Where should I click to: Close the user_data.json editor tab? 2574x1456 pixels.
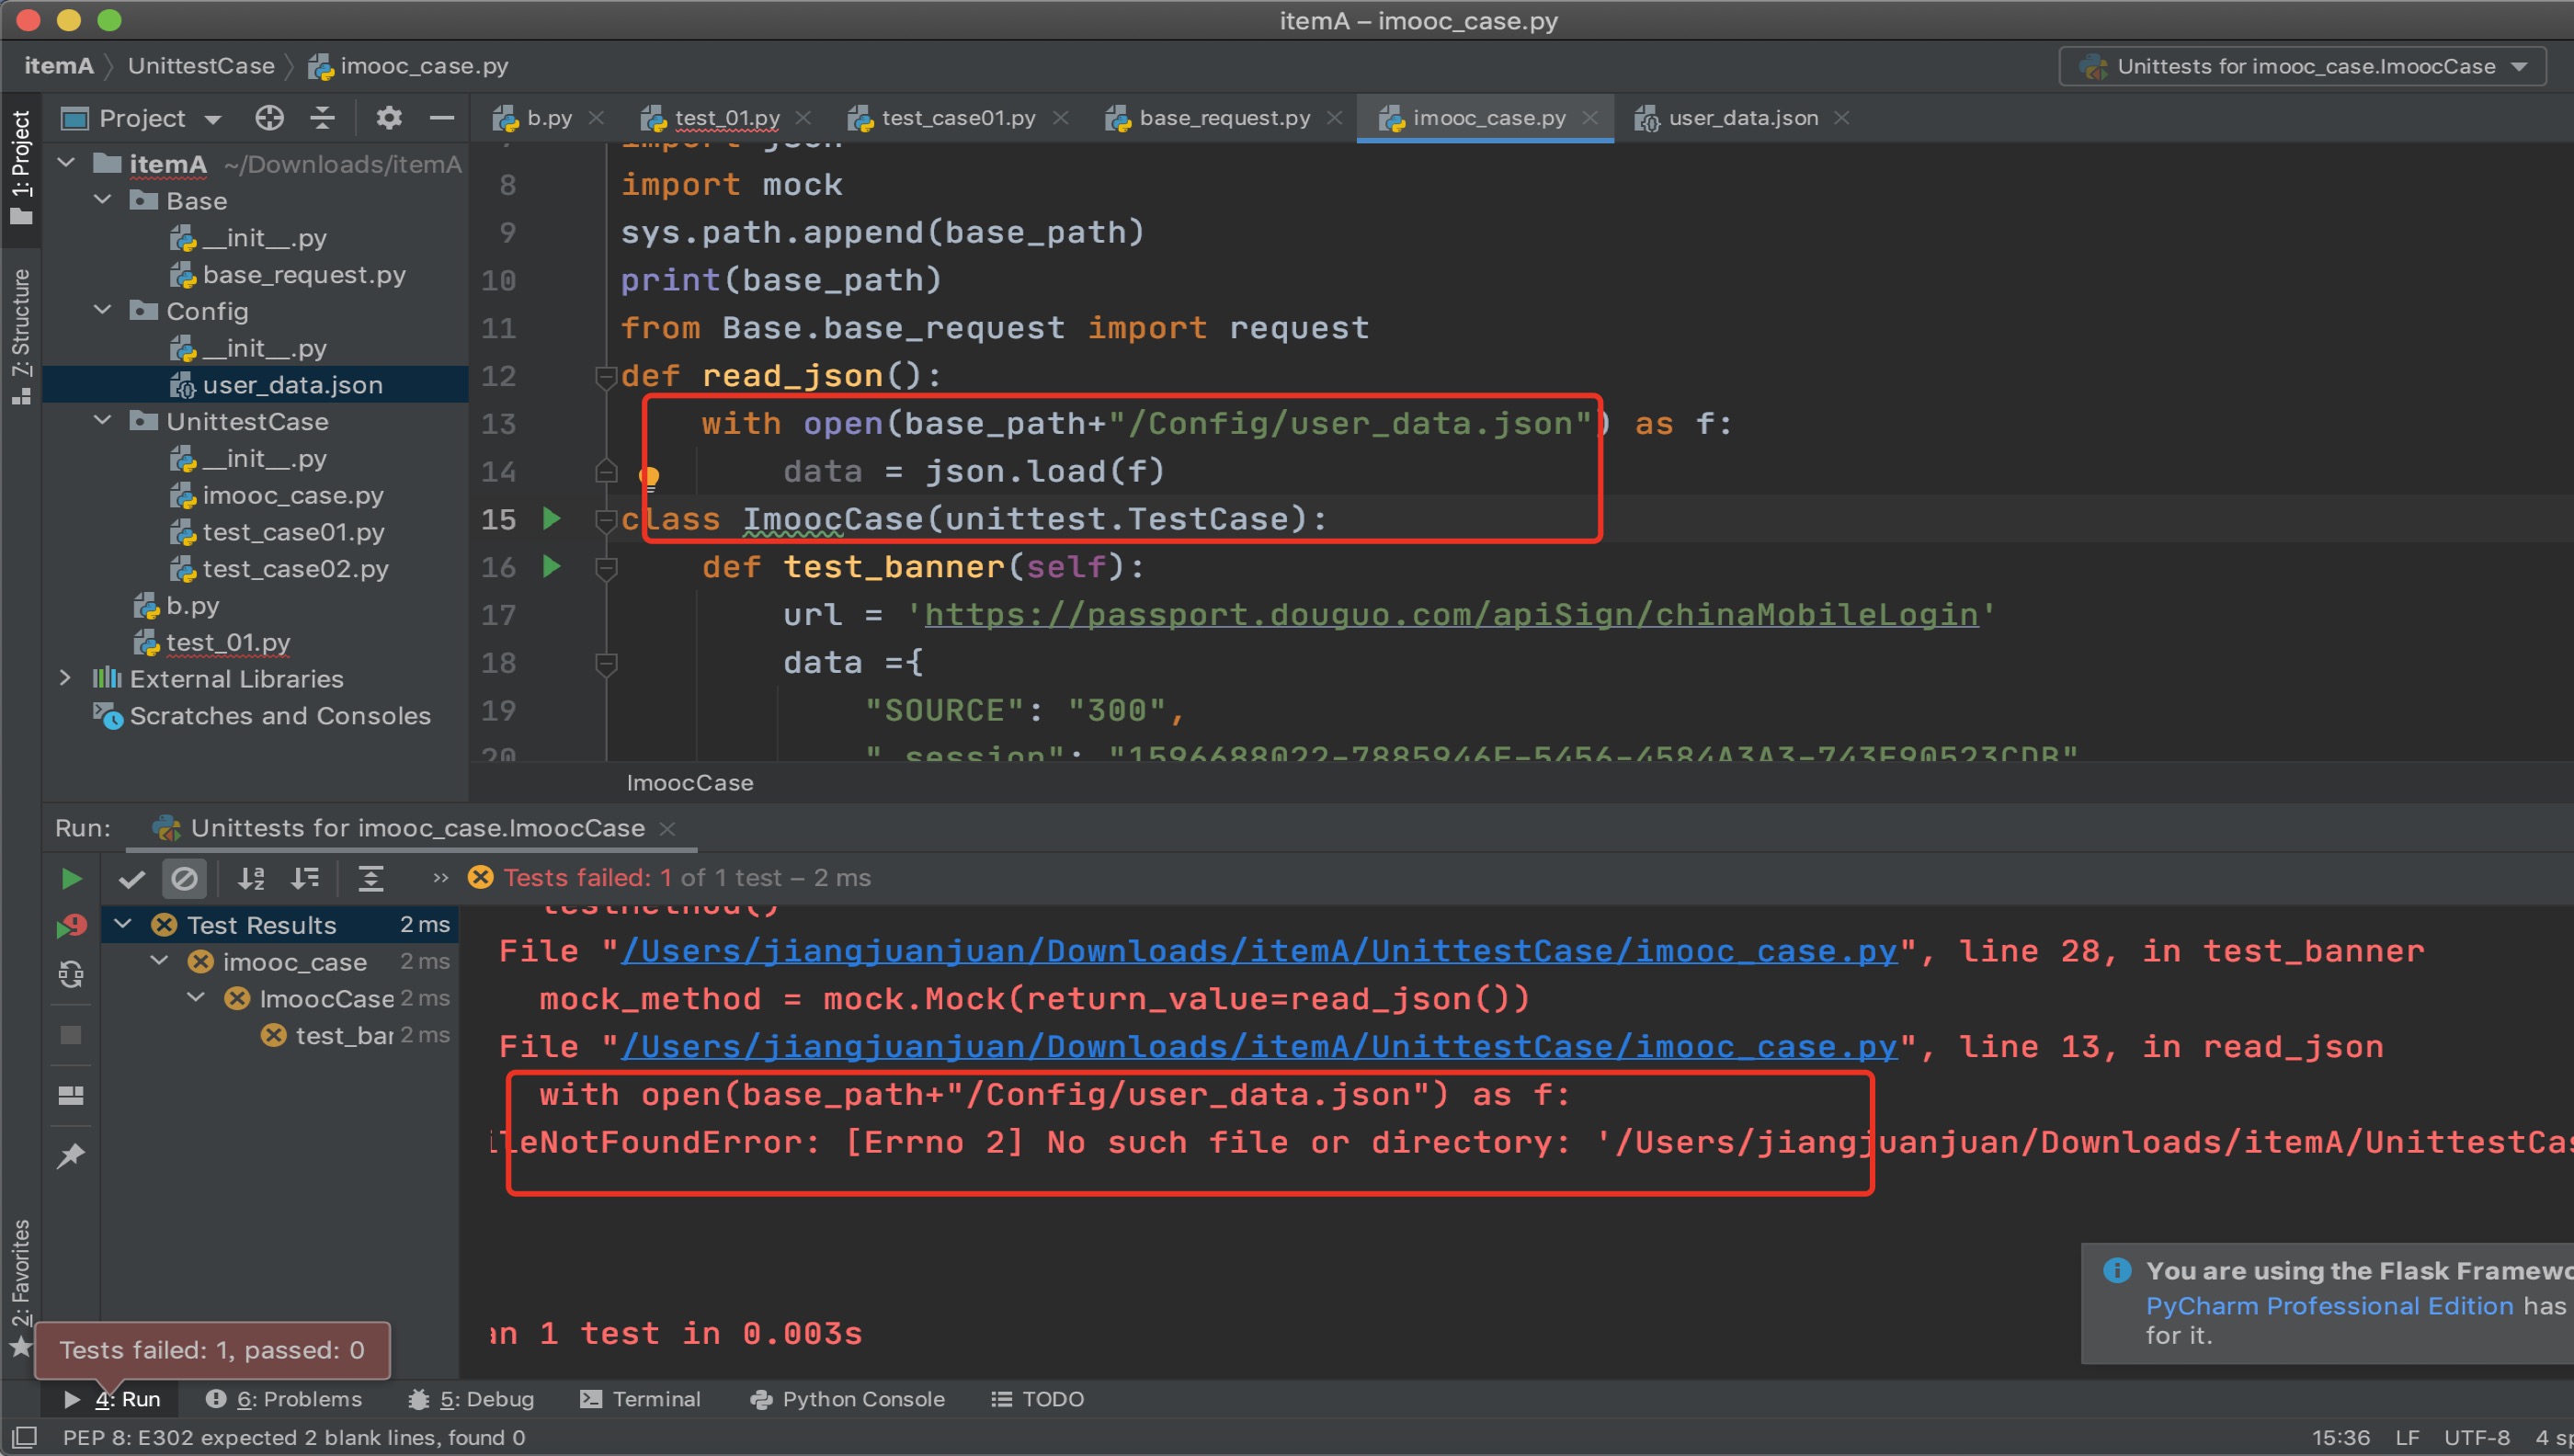1841,118
